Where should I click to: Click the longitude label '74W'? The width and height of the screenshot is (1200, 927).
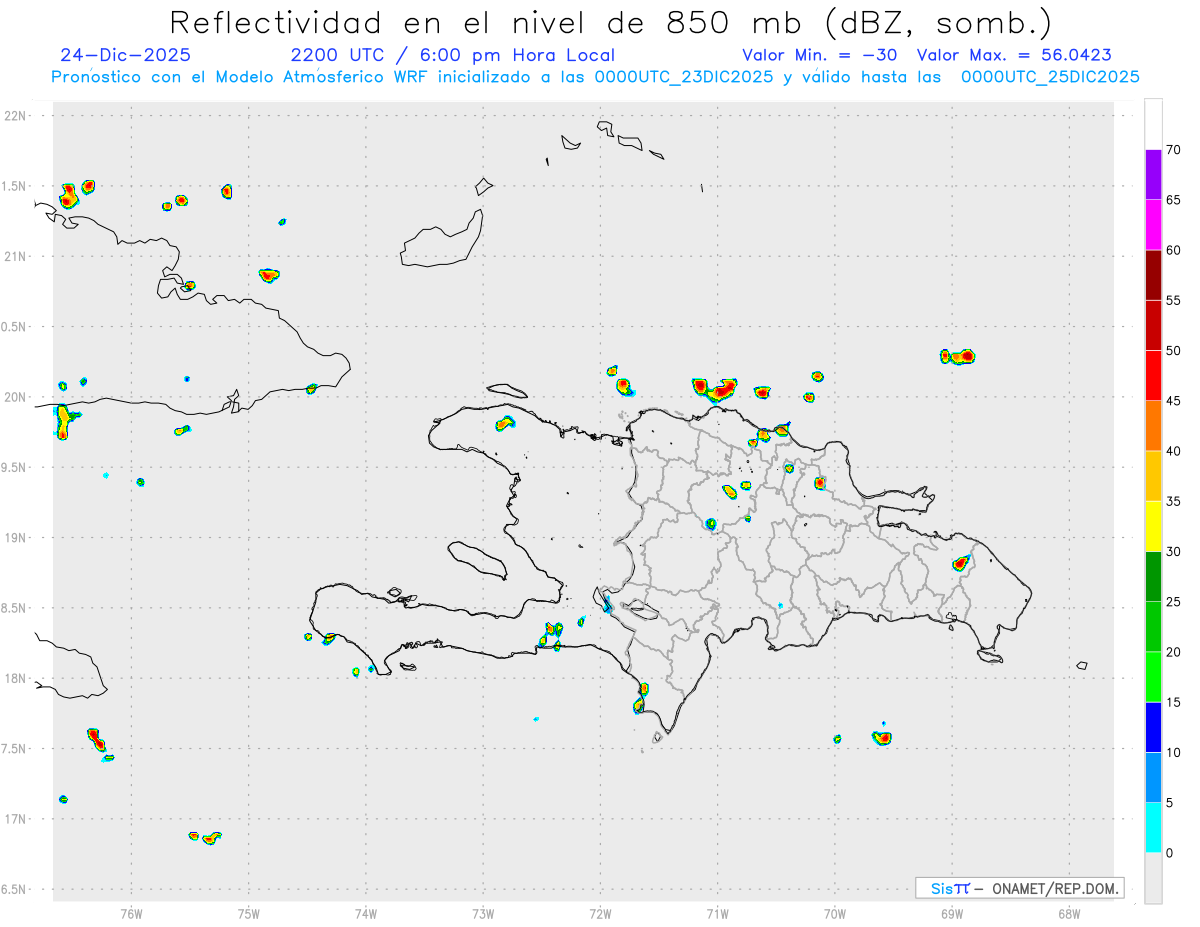(366, 913)
